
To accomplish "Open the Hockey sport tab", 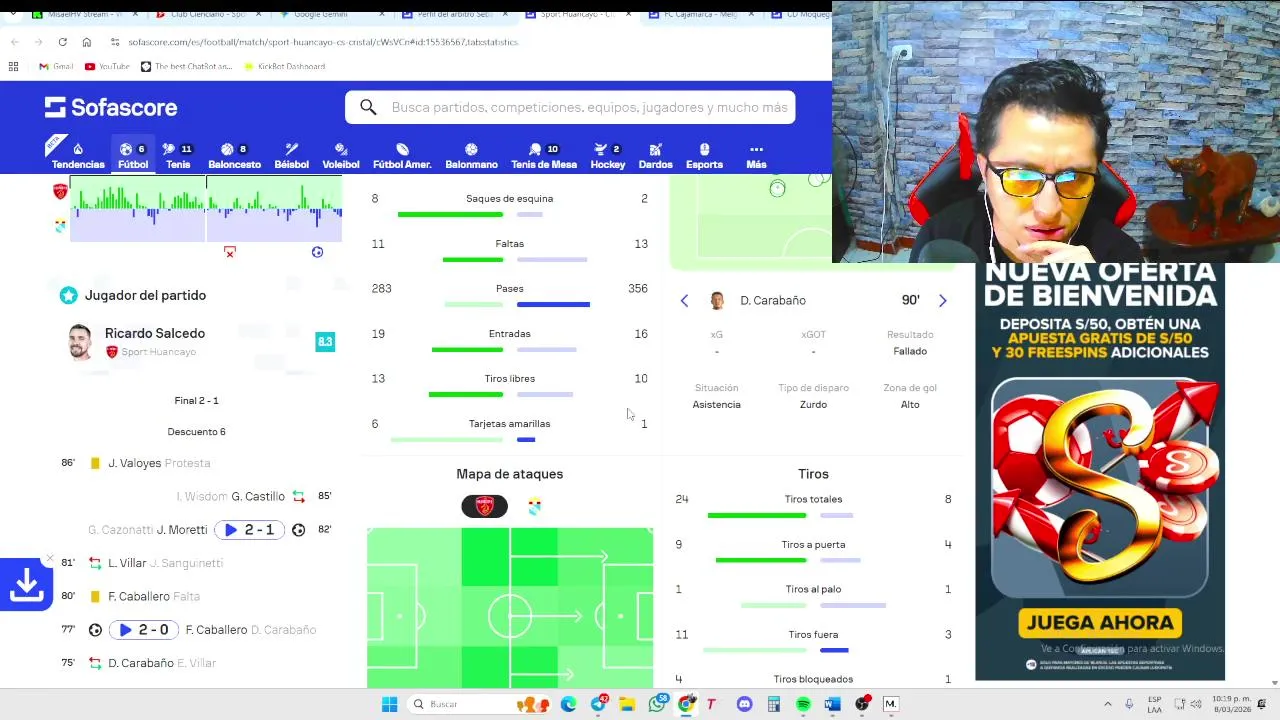I will coord(607,156).
